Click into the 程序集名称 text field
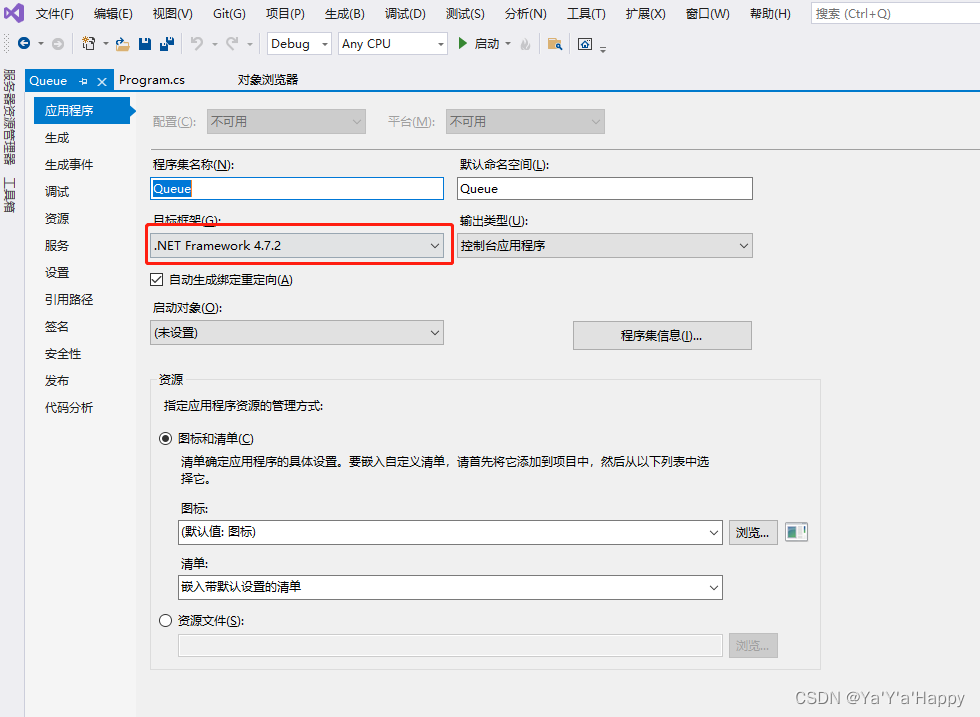 pyautogui.click(x=297, y=189)
